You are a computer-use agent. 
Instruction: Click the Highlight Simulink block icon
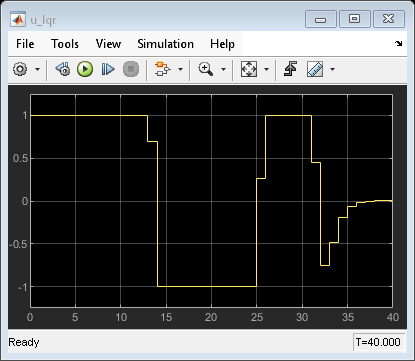pyautogui.click(x=162, y=69)
